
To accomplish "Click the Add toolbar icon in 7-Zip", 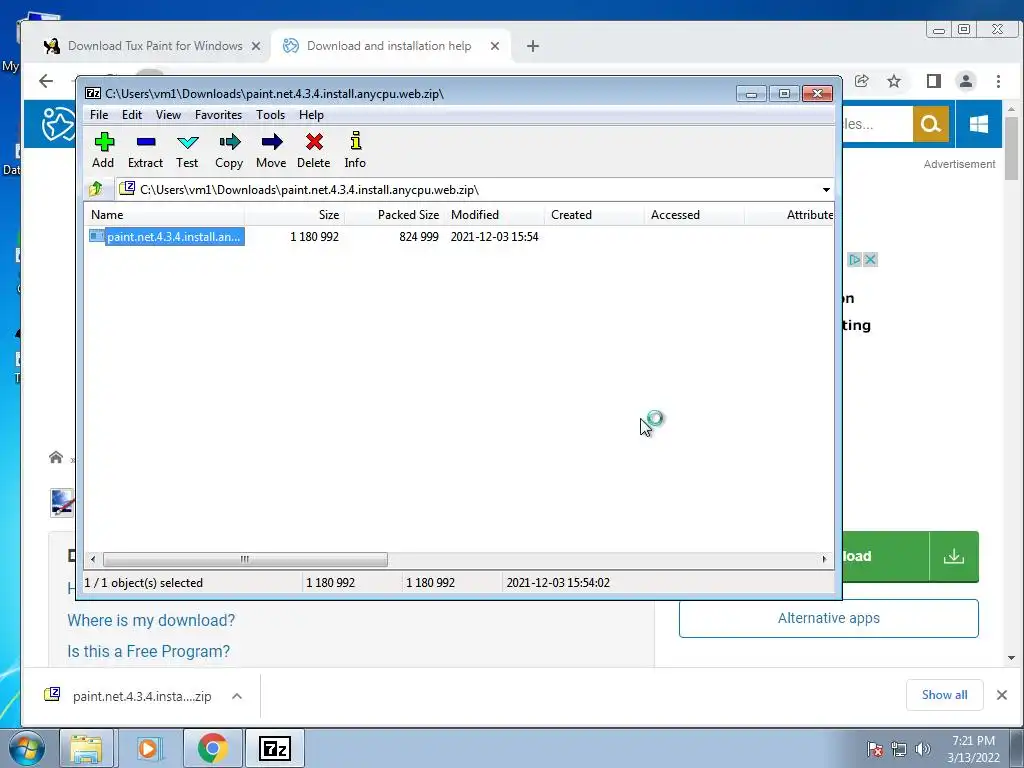I will point(103,150).
